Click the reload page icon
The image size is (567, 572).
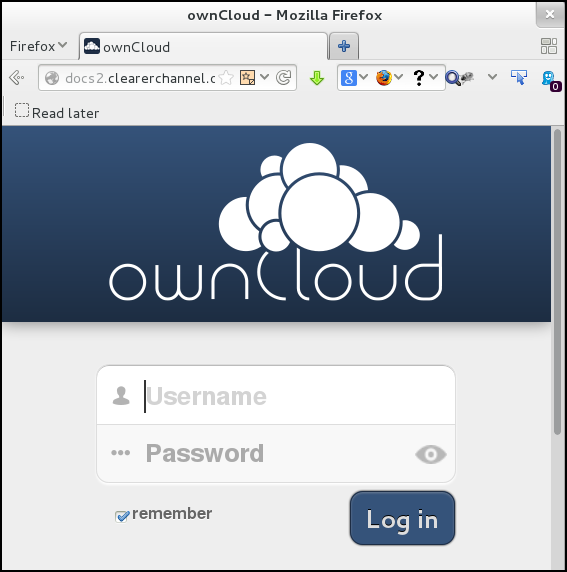[284, 77]
